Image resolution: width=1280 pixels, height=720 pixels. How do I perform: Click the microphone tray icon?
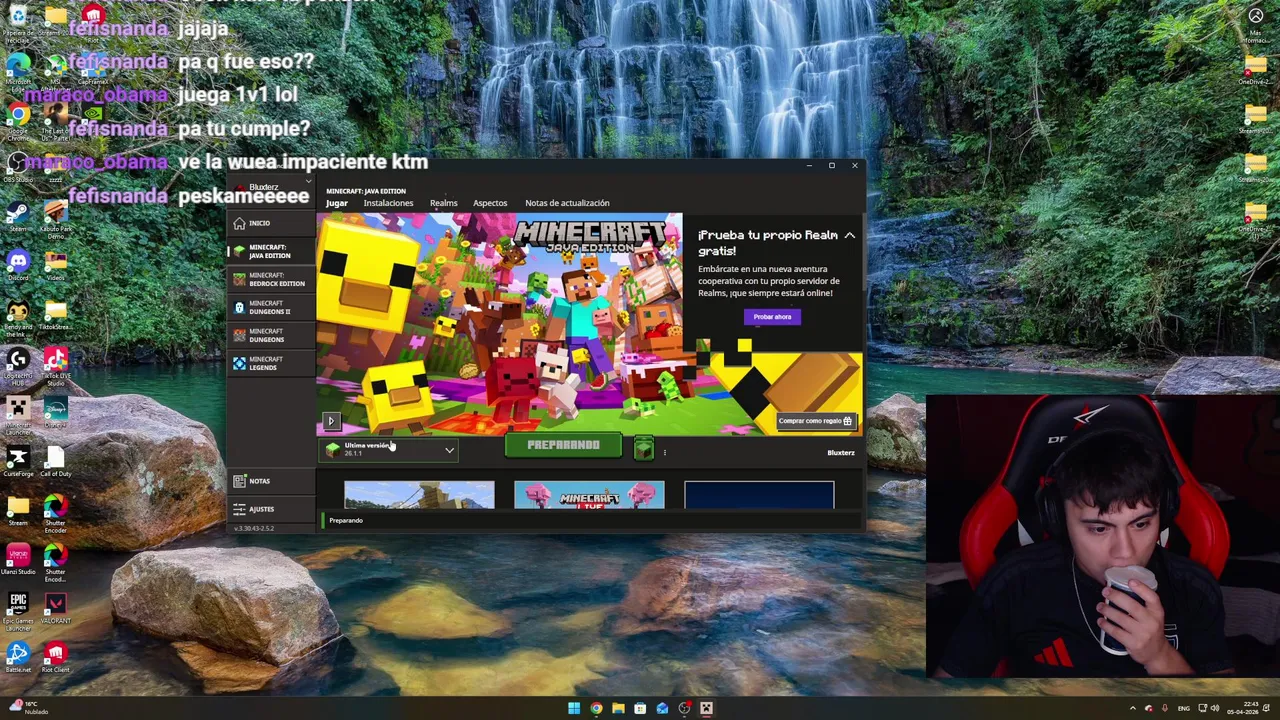1164,709
